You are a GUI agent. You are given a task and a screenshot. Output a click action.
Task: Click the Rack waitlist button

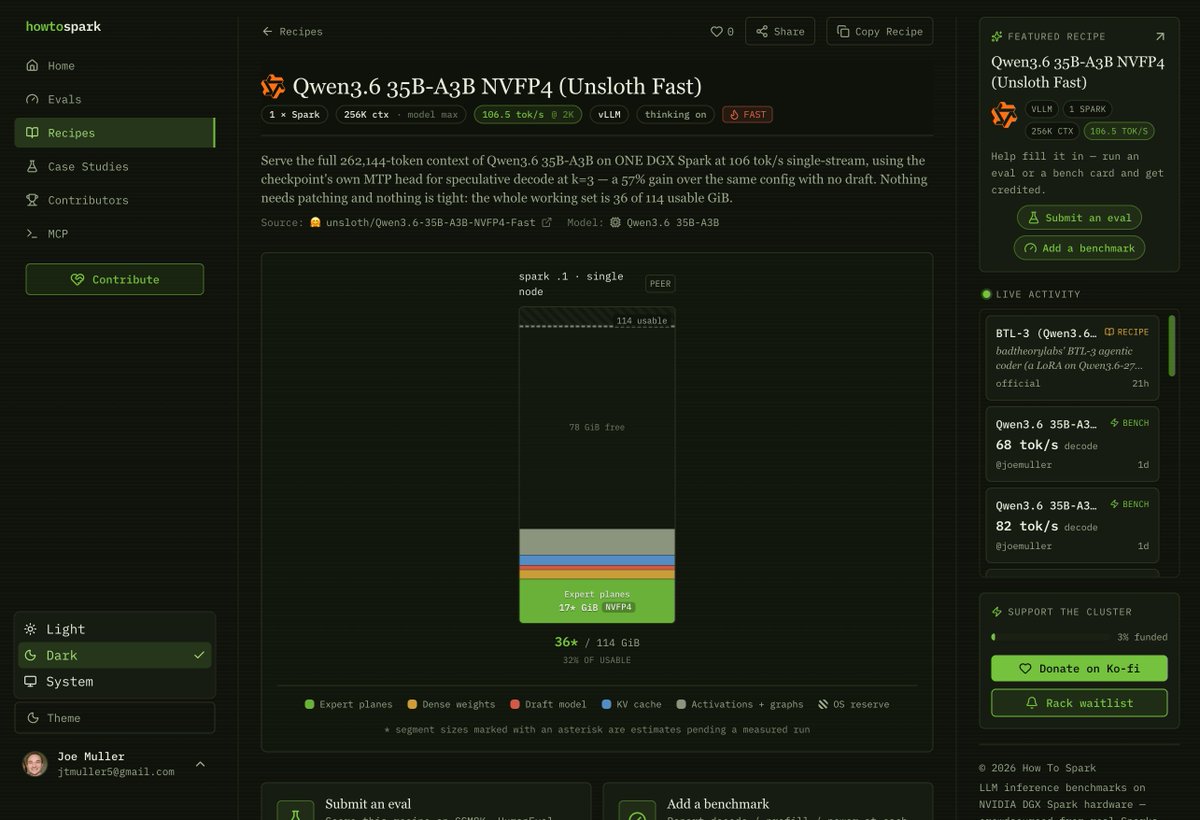coord(1079,703)
